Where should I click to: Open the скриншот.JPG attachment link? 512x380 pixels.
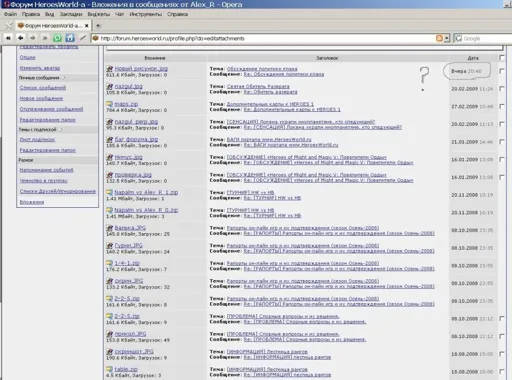(134, 351)
